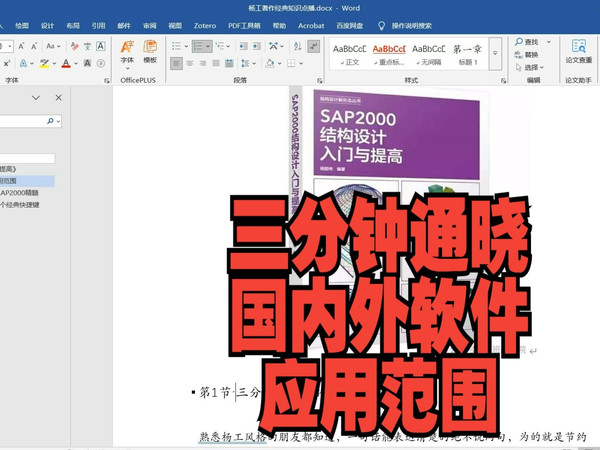Click the Increase Font Size icon

tap(21, 46)
